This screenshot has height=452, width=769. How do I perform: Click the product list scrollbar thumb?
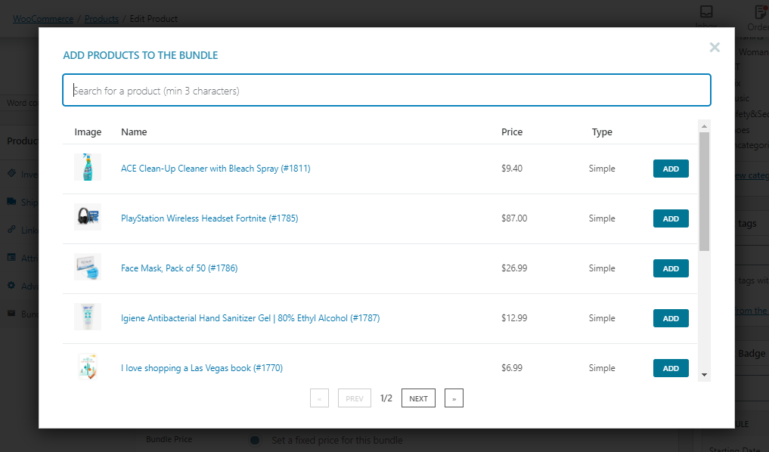point(704,191)
